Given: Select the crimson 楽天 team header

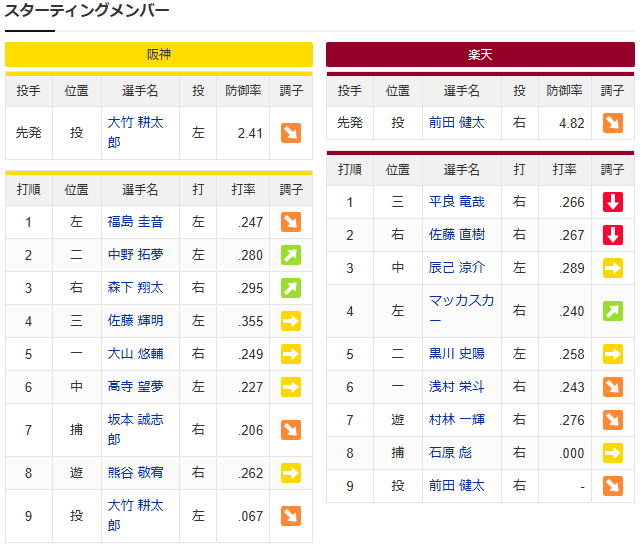Looking at the screenshot, I should click(x=480, y=54).
